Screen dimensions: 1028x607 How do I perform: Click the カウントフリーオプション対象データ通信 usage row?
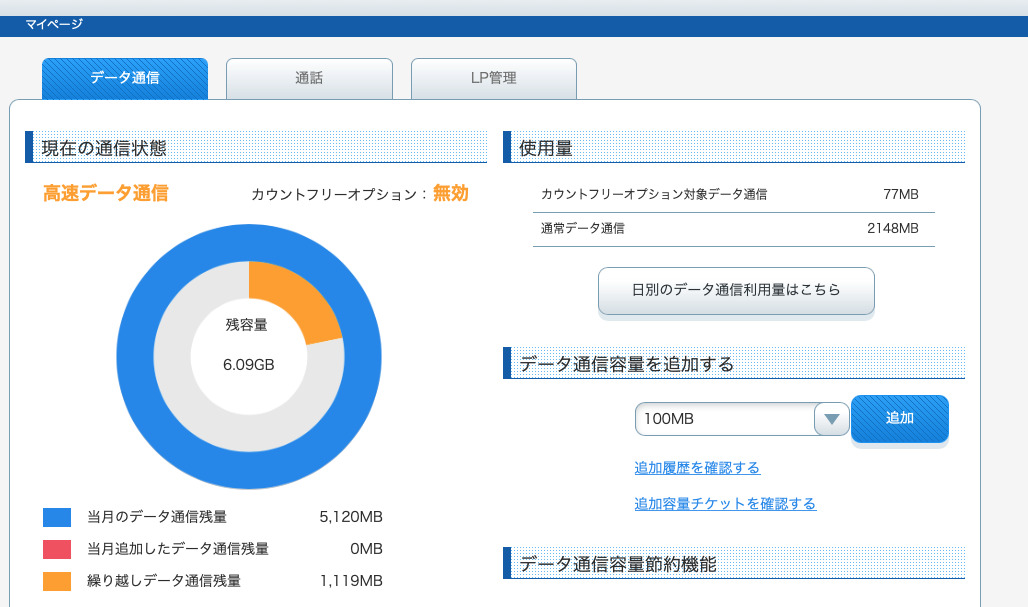(734, 195)
